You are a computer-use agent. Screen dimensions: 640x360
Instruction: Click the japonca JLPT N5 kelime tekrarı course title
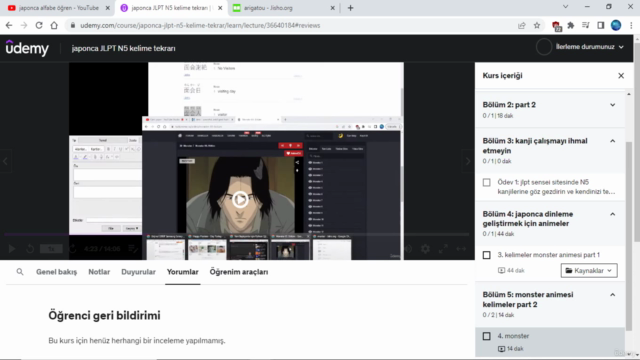tap(123, 48)
